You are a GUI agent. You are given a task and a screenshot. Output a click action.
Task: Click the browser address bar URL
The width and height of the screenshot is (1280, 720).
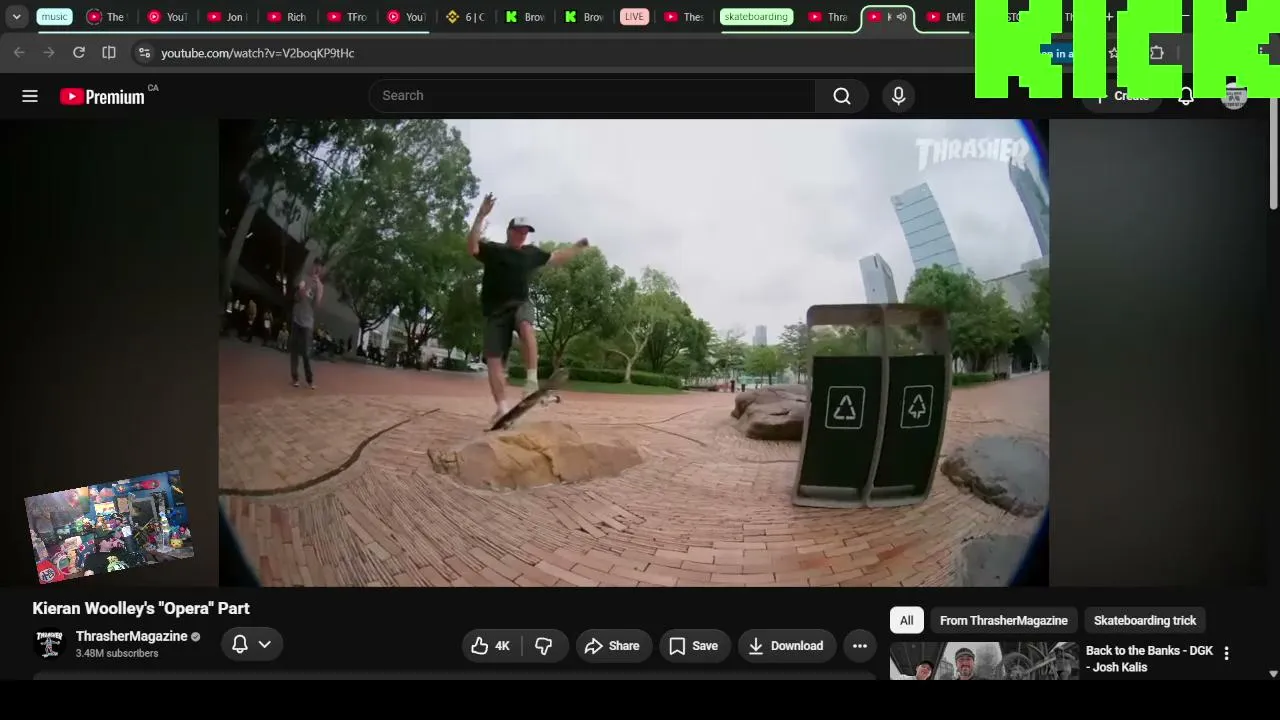[258, 53]
